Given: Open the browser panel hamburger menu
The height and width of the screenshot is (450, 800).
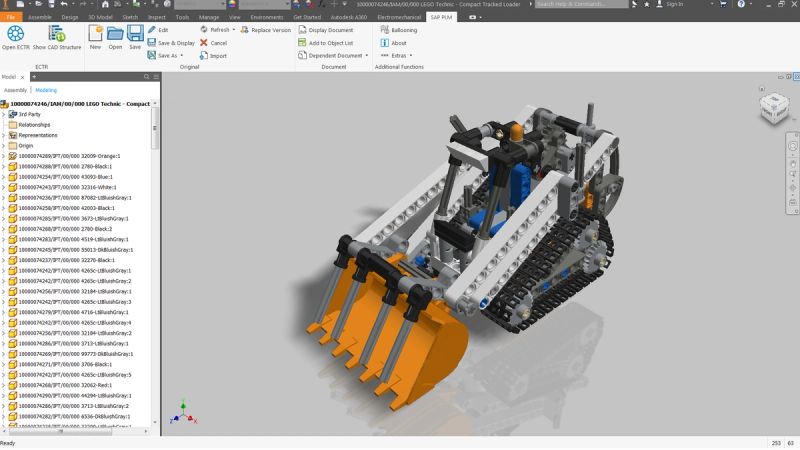Looking at the screenshot, I should tap(156, 77).
